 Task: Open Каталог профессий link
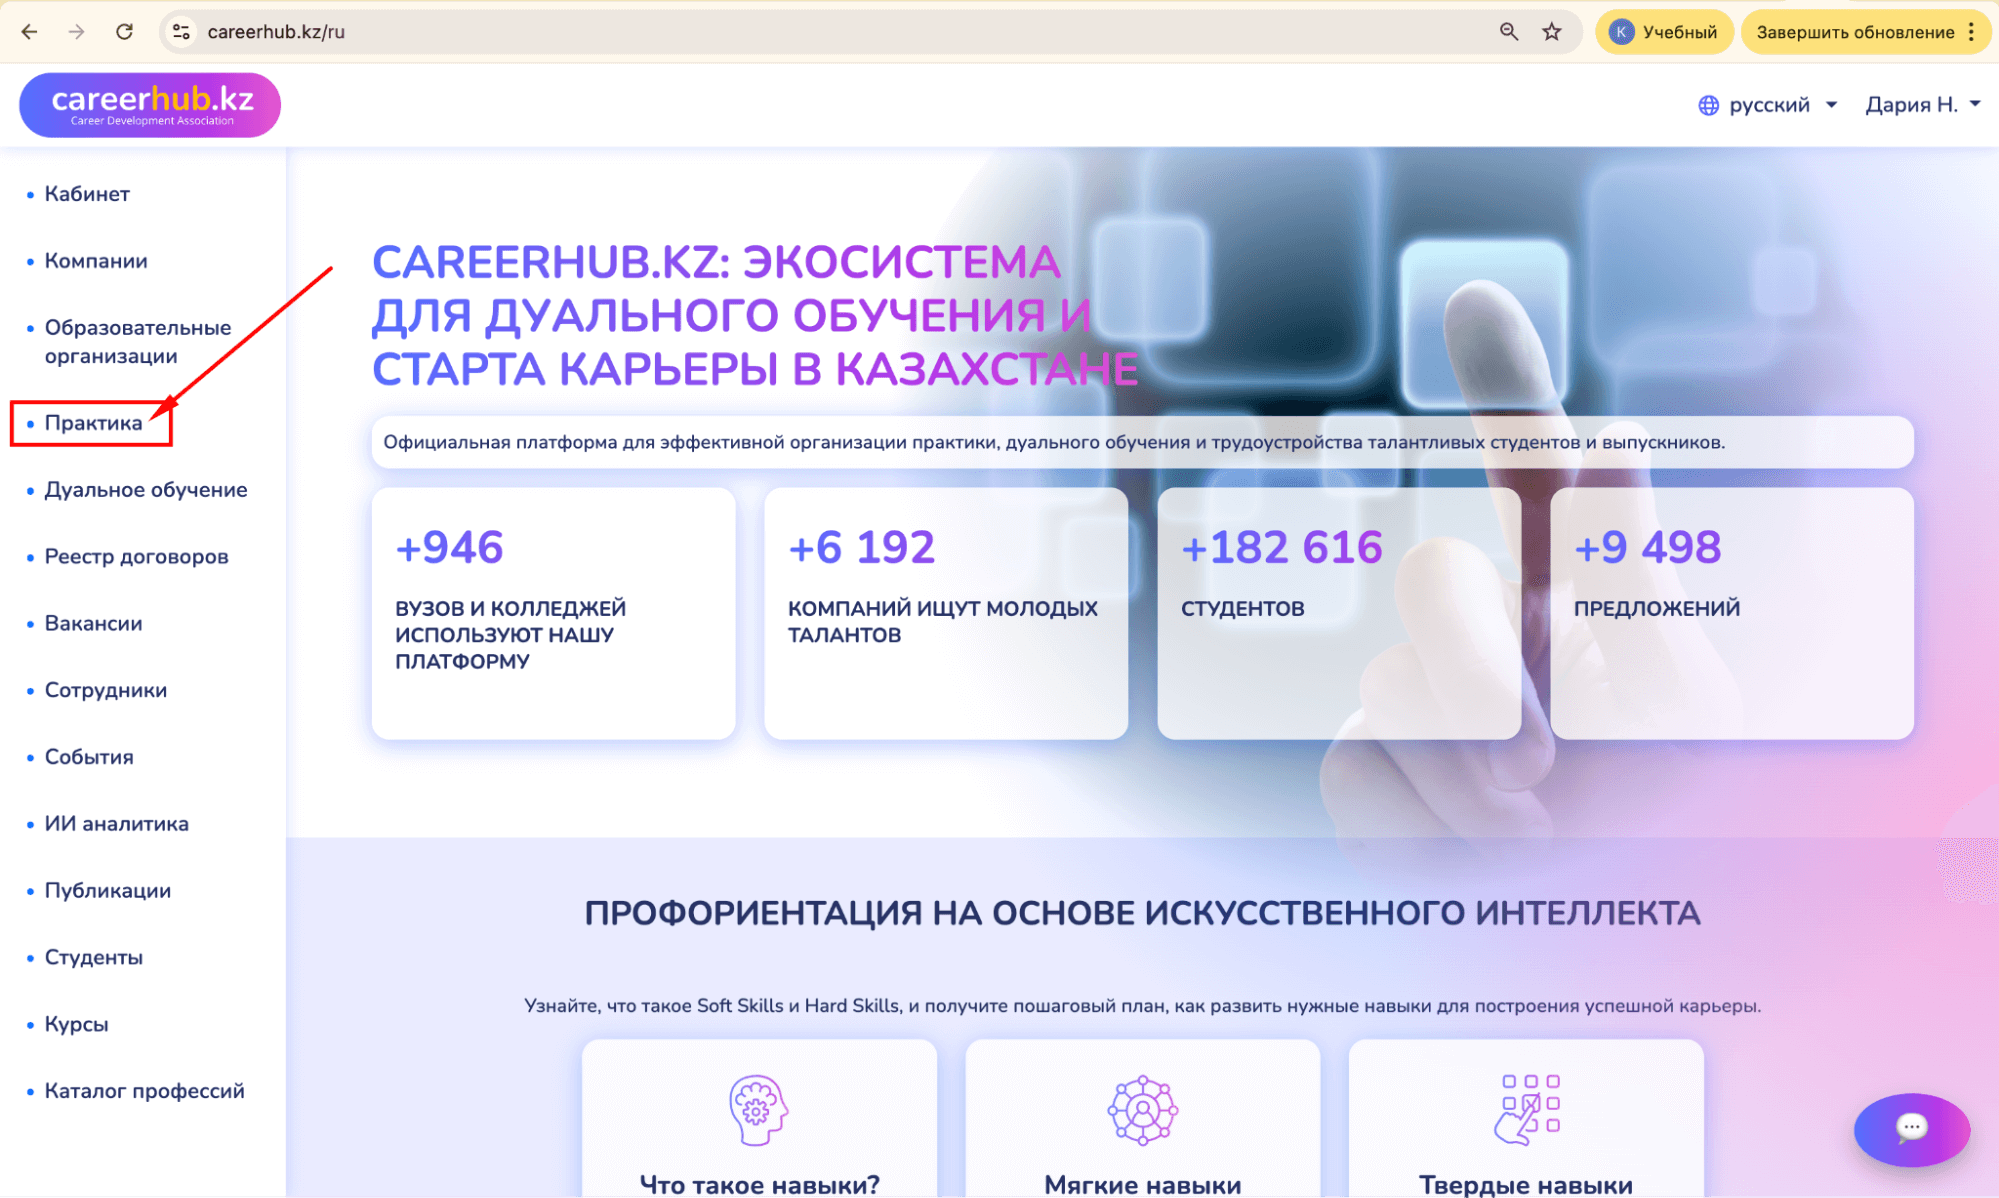144,1091
